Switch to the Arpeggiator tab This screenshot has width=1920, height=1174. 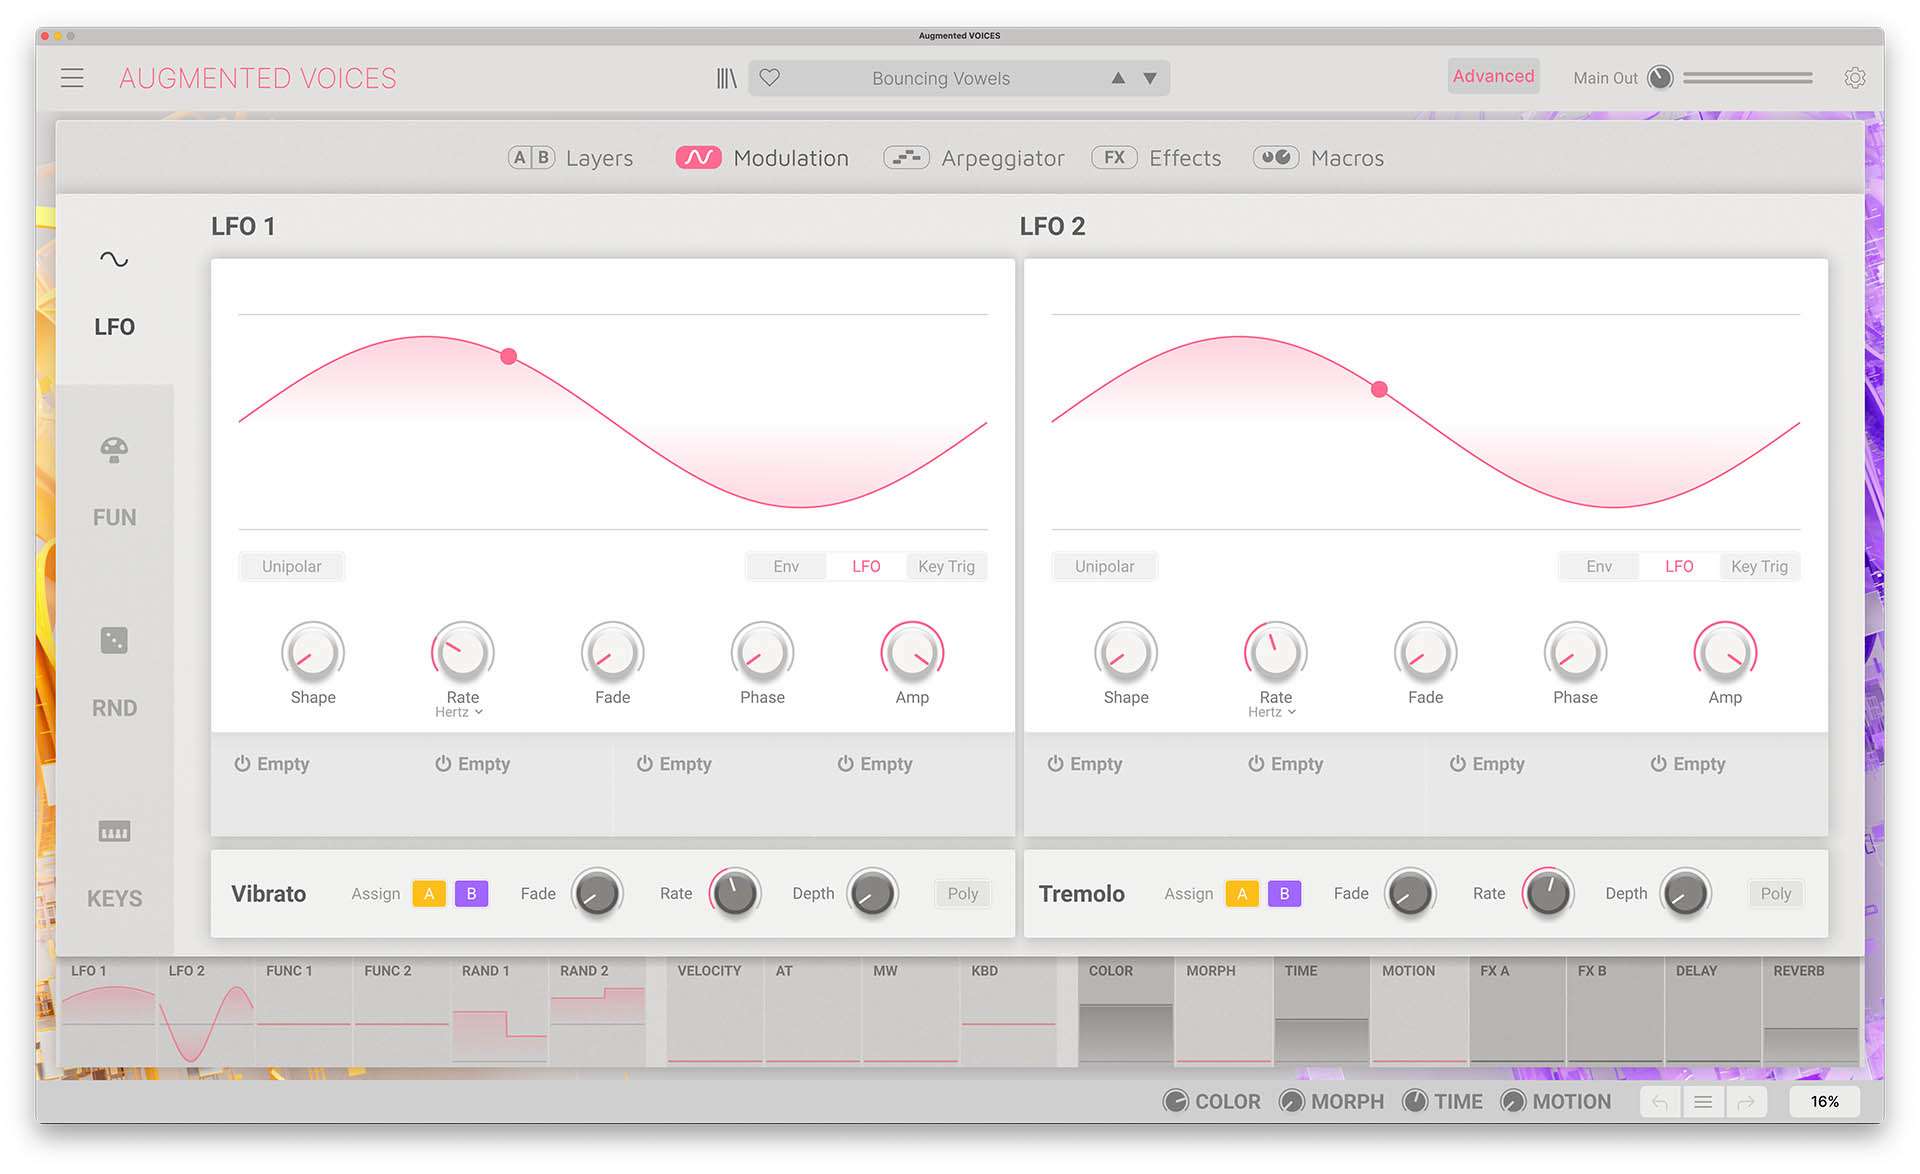pos(973,157)
